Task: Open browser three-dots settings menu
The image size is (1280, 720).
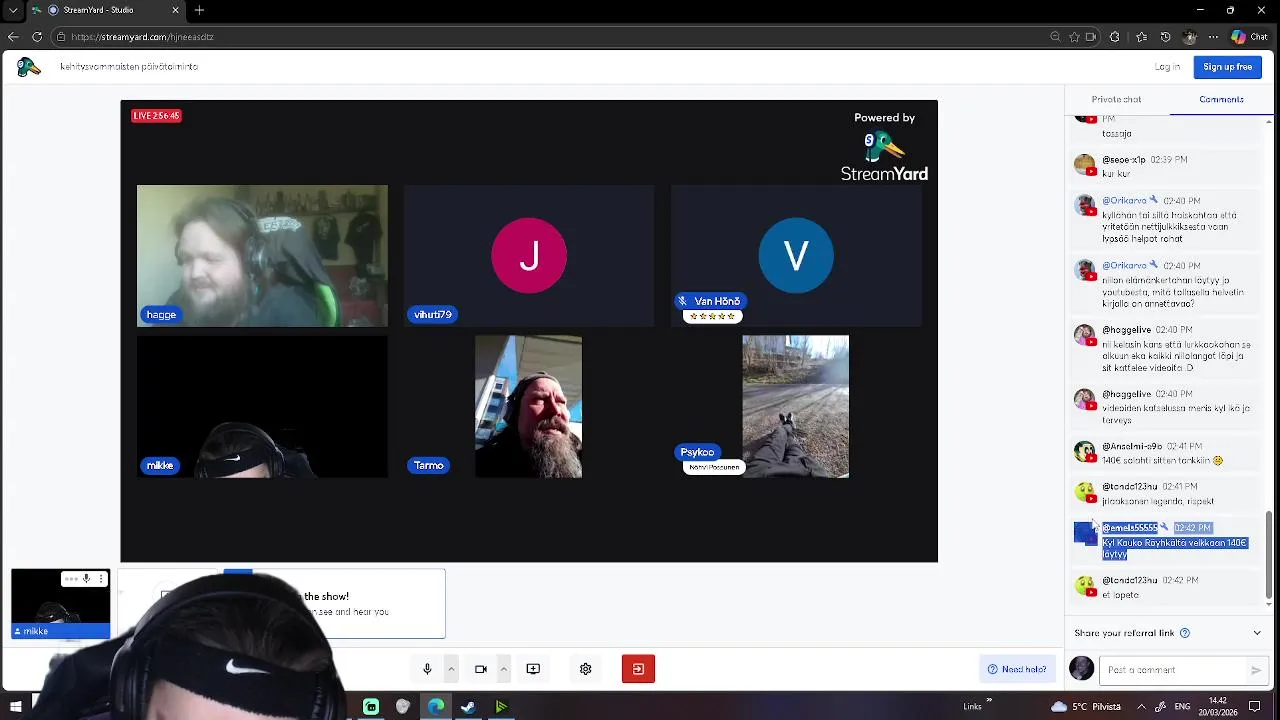Action: pos(1213,37)
